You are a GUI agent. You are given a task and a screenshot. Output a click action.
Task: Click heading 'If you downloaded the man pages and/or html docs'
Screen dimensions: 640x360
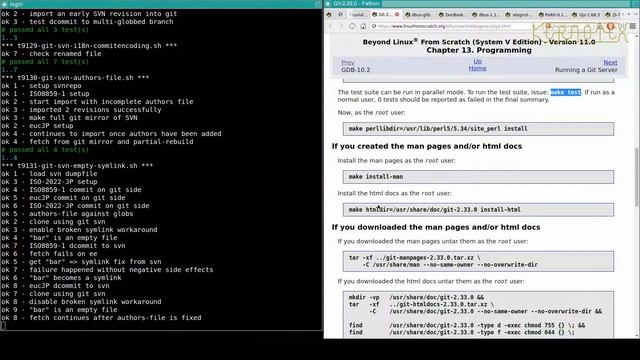436,227
